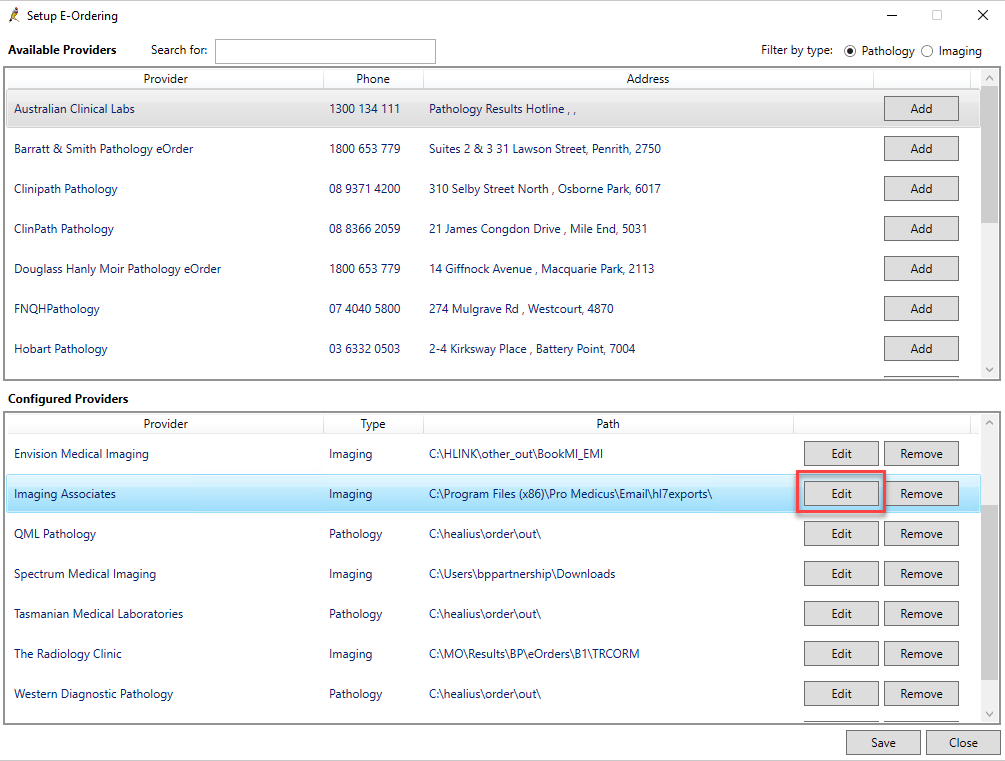Sort available providers by Address header
This screenshot has width=1005, height=761.
click(647, 79)
